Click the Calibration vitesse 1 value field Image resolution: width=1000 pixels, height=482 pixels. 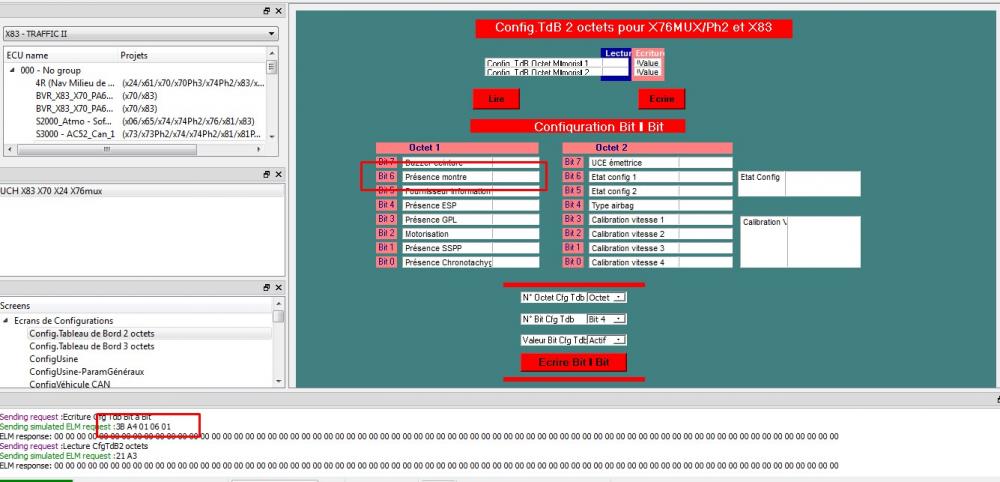(x=705, y=219)
